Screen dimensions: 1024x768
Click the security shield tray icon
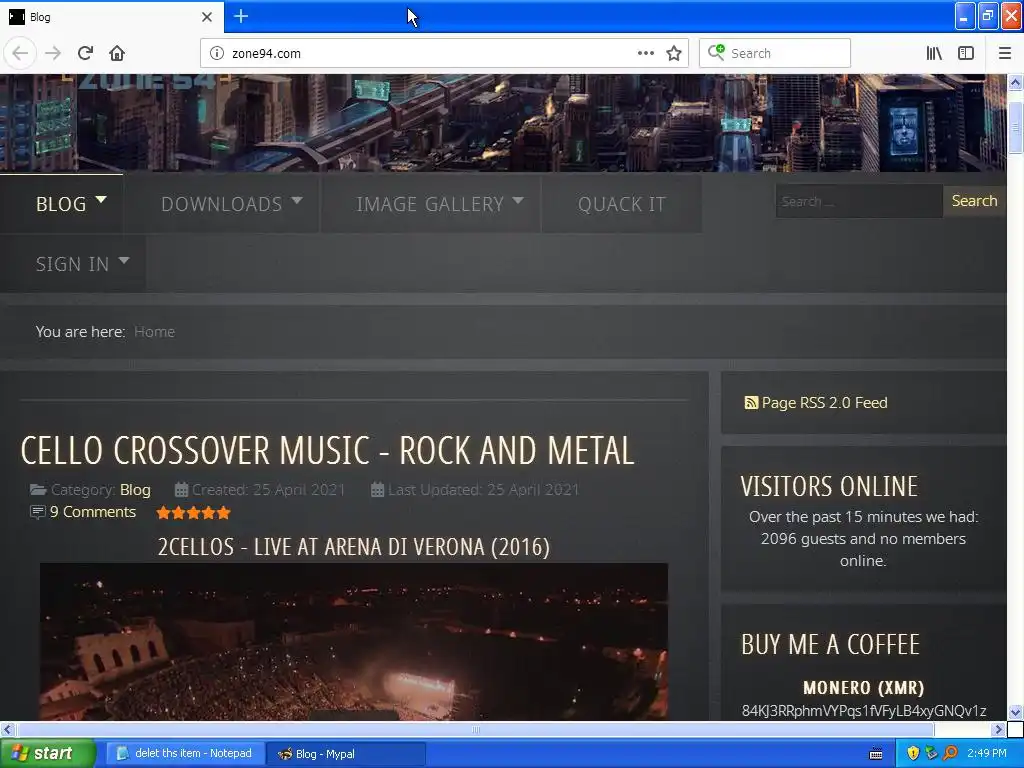tap(913, 754)
